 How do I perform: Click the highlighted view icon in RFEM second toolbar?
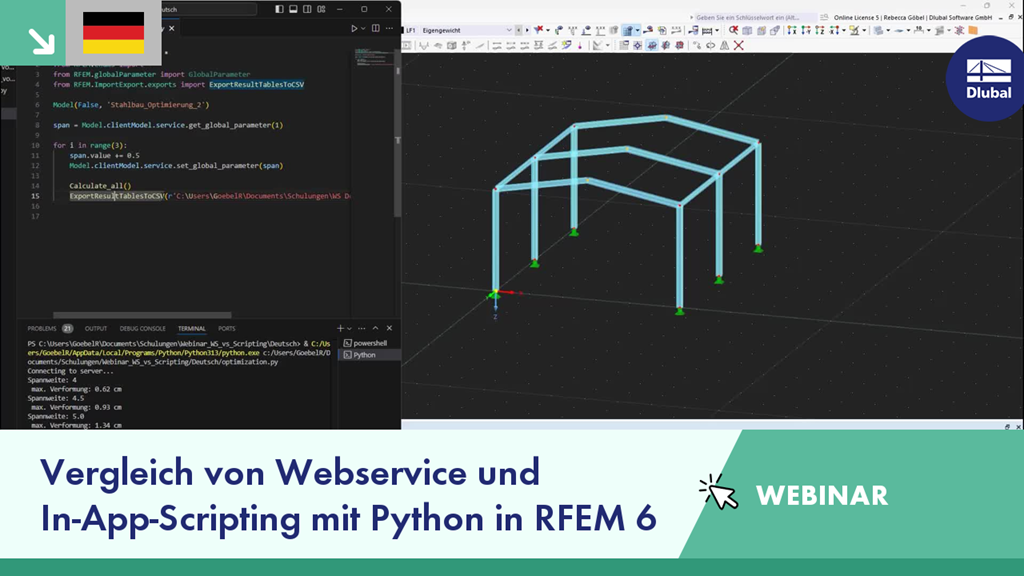click(x=652, y=45)
